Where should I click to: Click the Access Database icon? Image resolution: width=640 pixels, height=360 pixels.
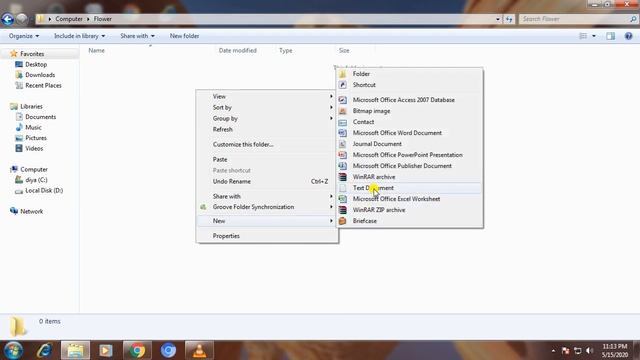(x=343, y=100)
